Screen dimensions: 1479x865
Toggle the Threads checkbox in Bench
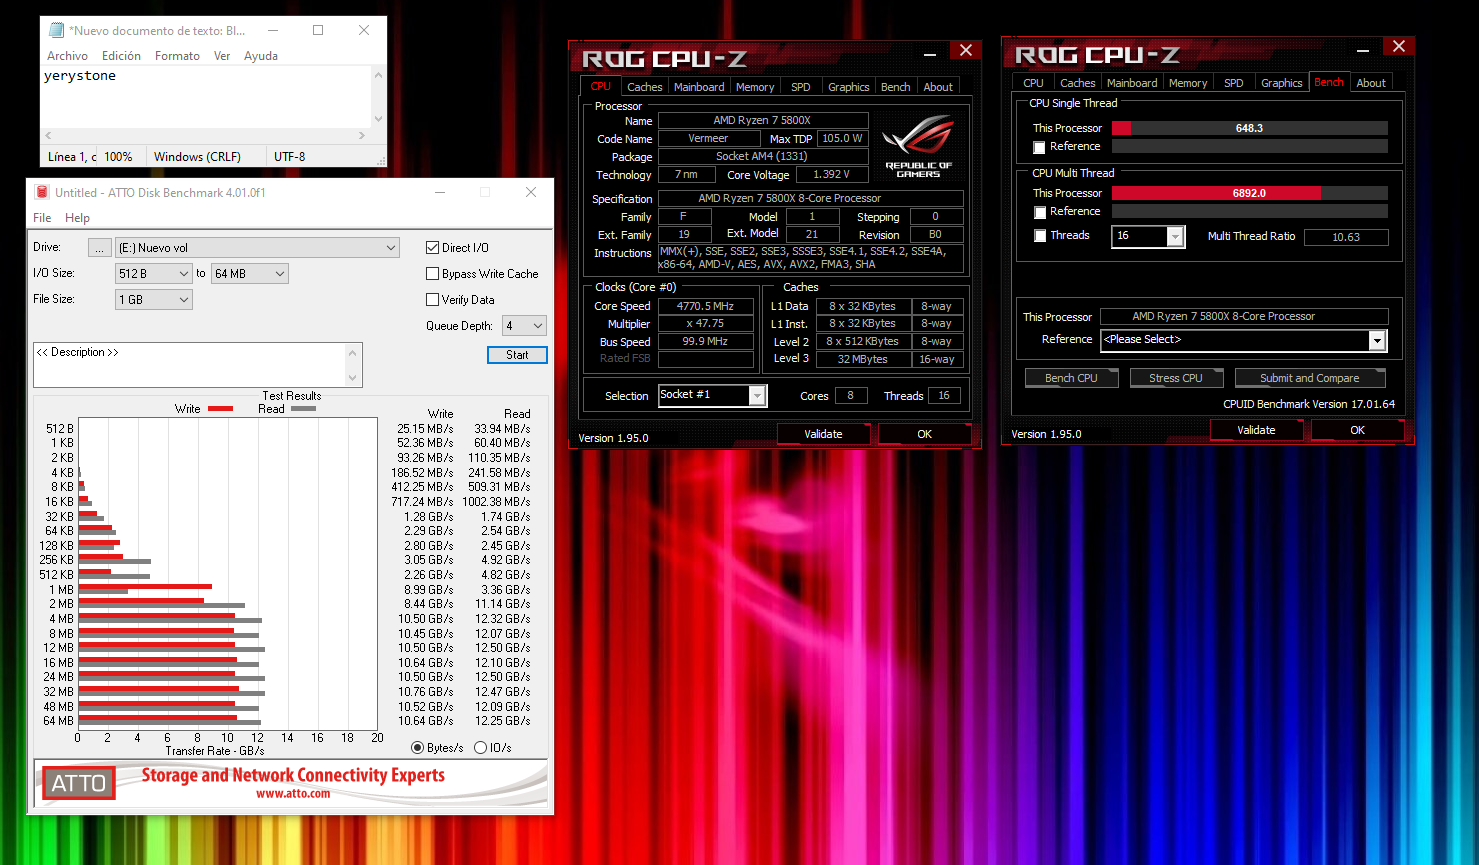1039,236
